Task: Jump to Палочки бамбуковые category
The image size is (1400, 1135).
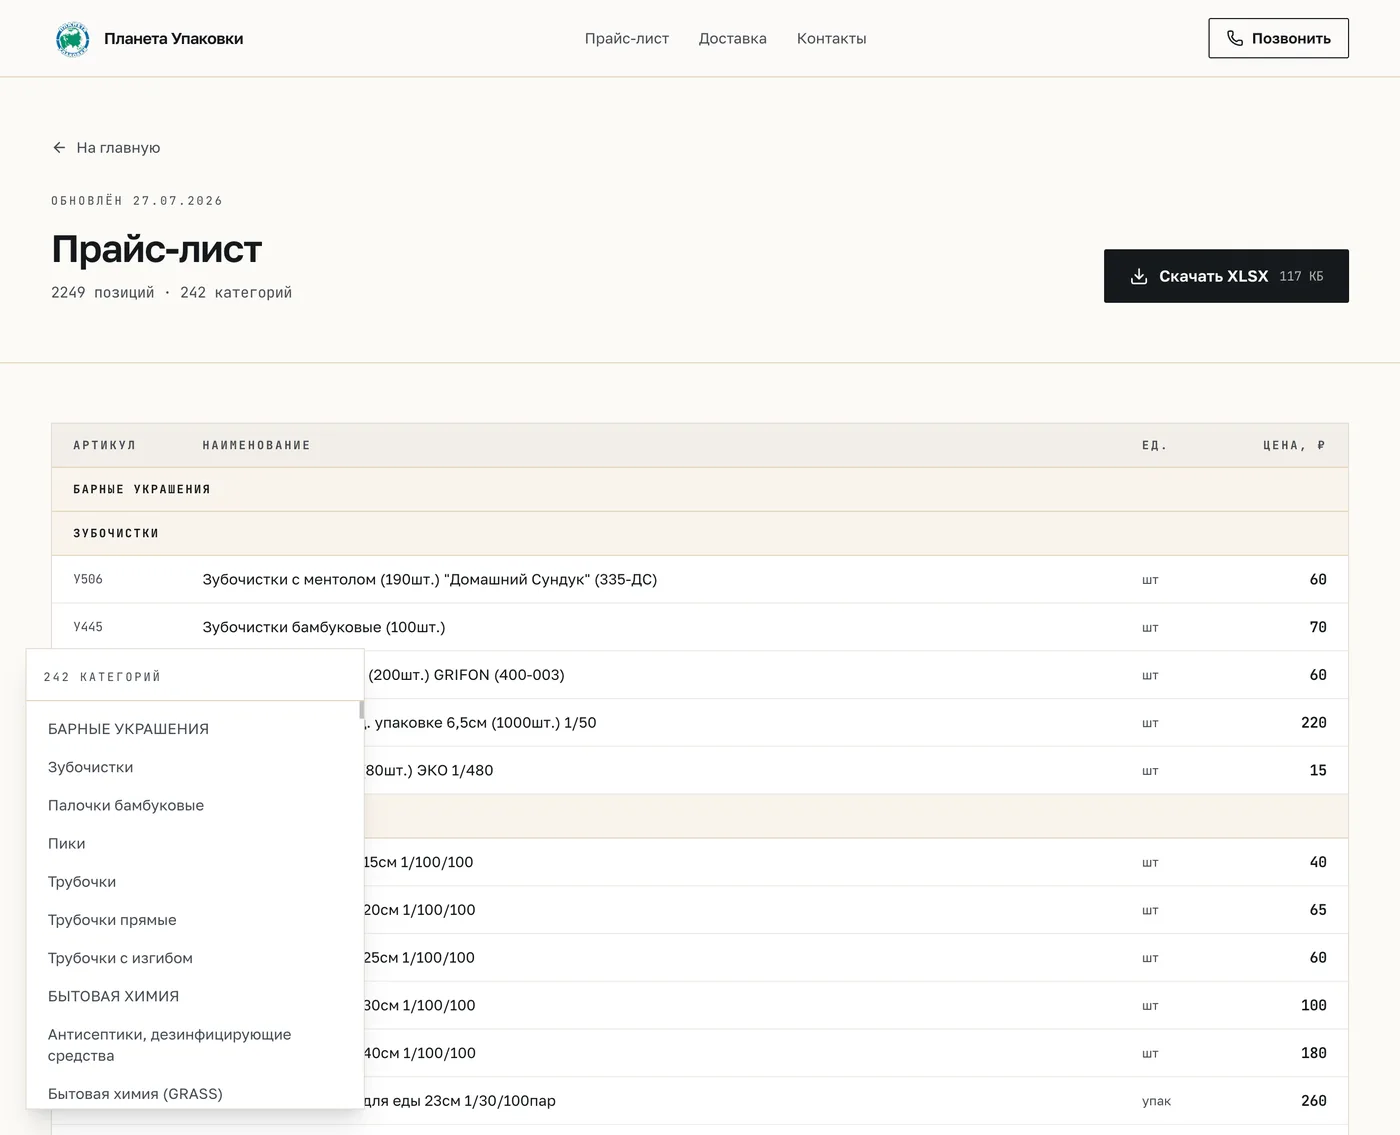Action: point(126,805)
